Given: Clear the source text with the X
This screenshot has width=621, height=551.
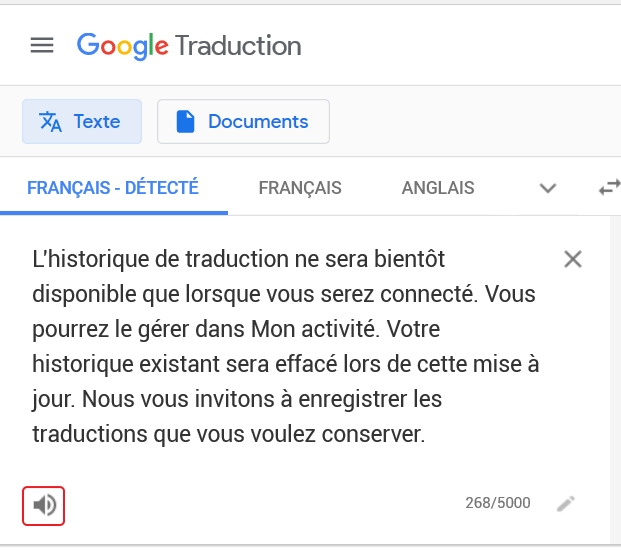Looking at the screenshot, I should (573, 259).
